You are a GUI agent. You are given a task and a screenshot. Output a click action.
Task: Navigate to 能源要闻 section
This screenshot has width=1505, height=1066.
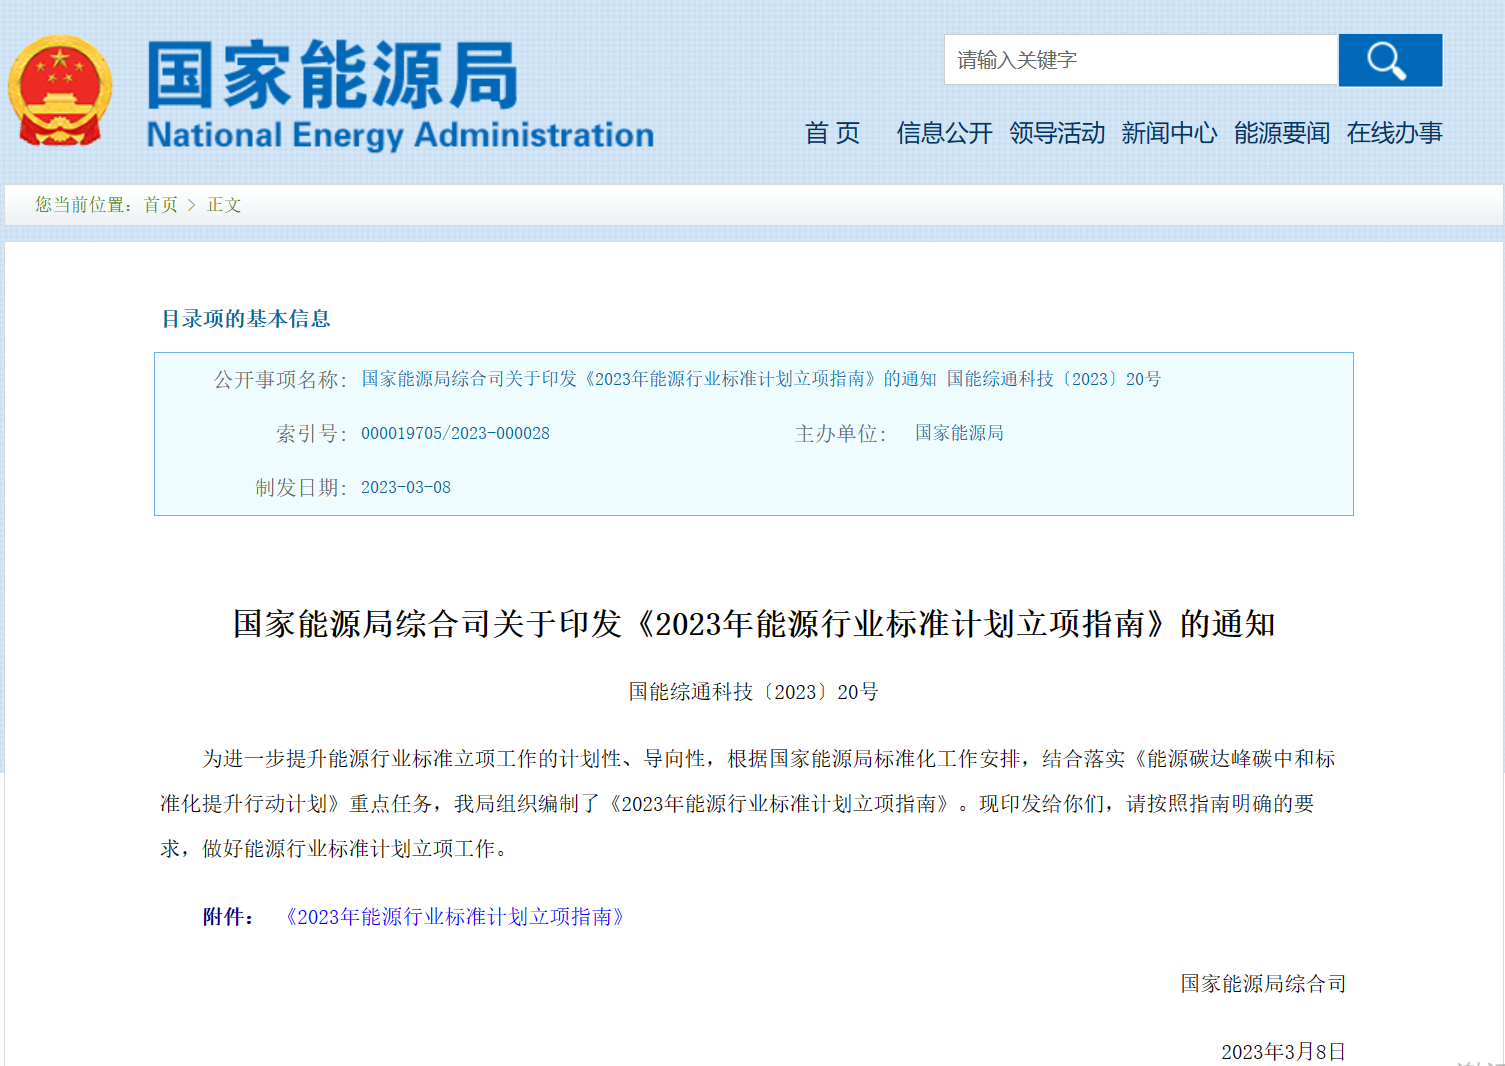click(x=1282, y=133)
